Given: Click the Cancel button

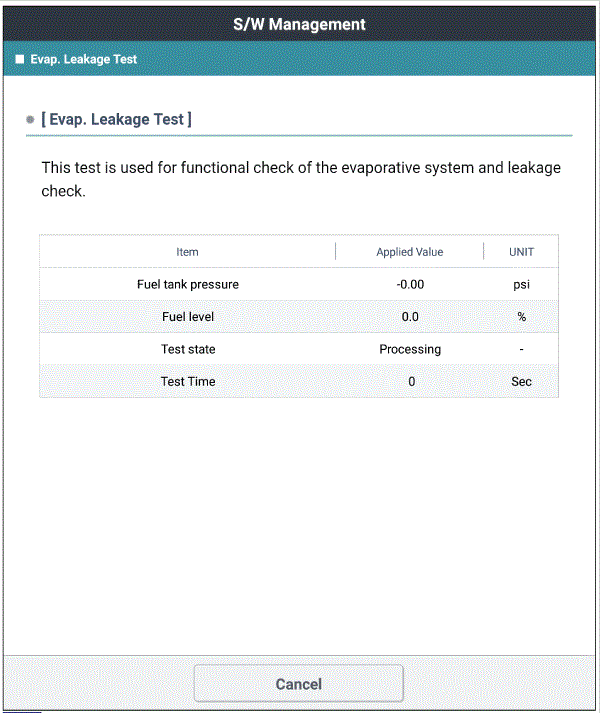Looking at the screenshot, I should tap(299, 683).
